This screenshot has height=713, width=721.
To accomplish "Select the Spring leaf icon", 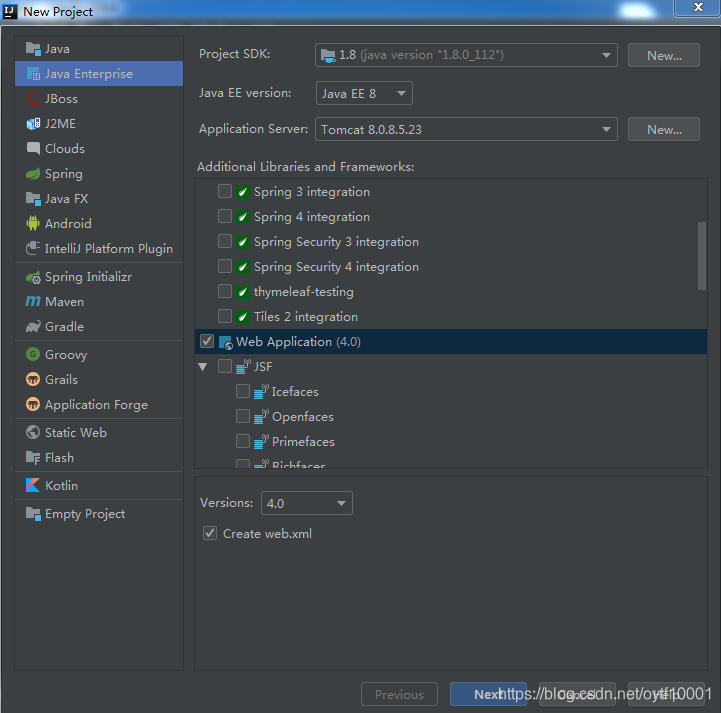I will coord(33,174).
